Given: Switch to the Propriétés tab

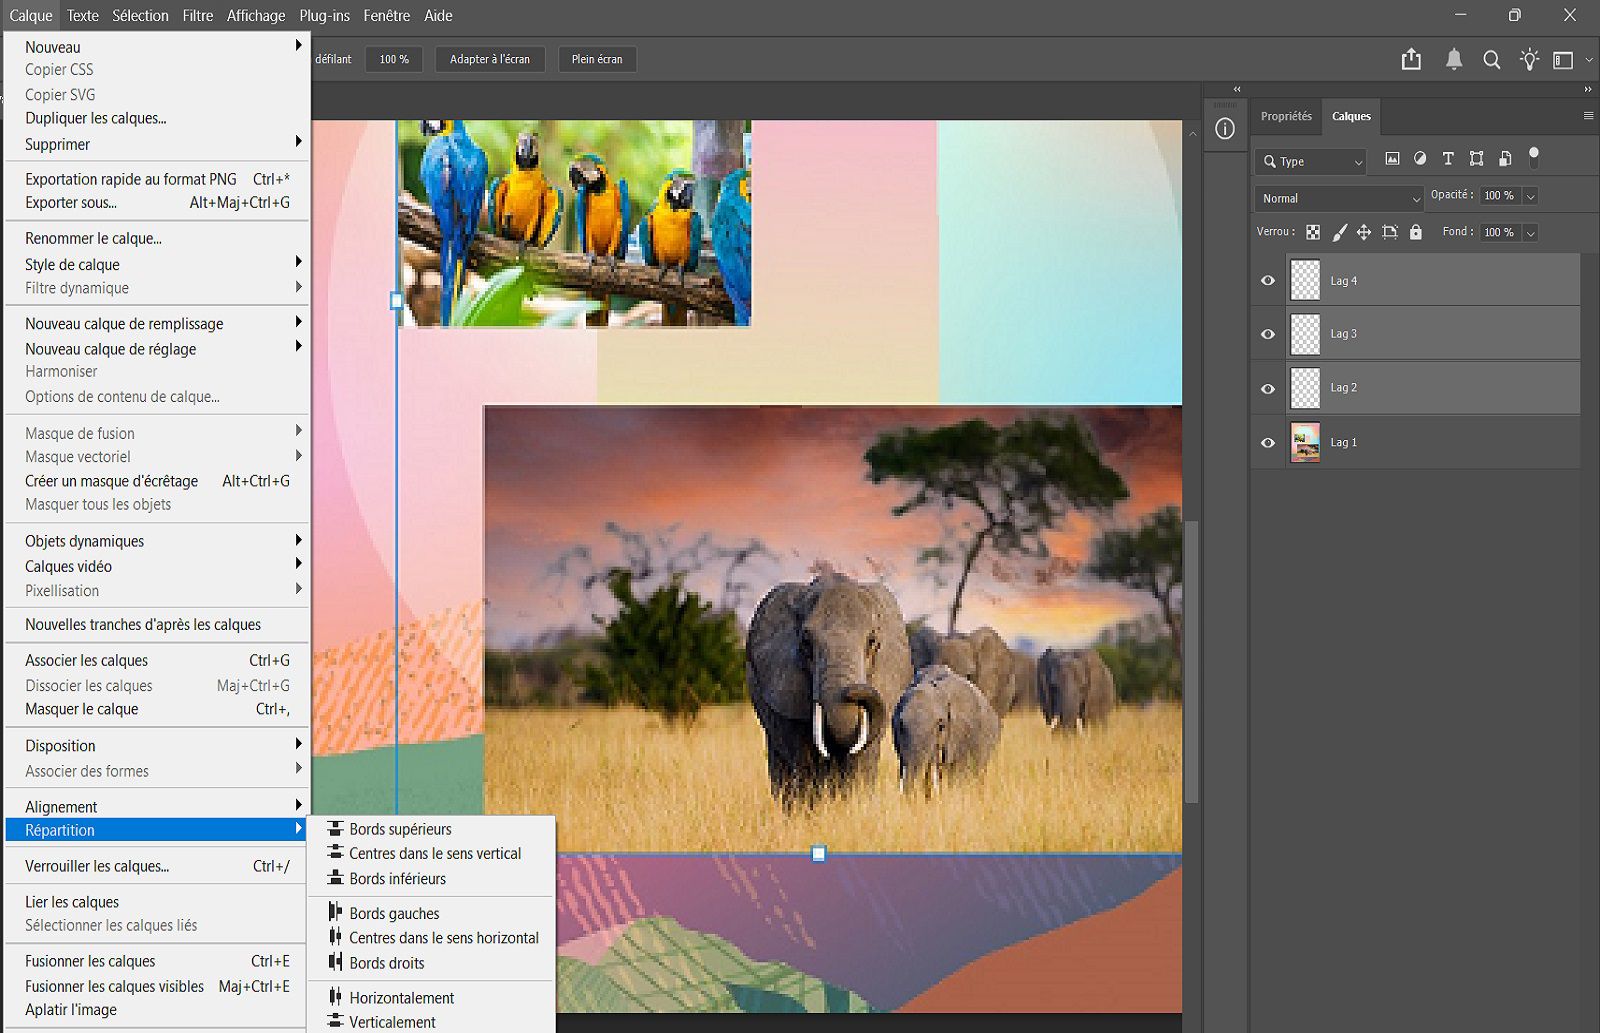Looking at the screenshot, I should [1286, 116].
